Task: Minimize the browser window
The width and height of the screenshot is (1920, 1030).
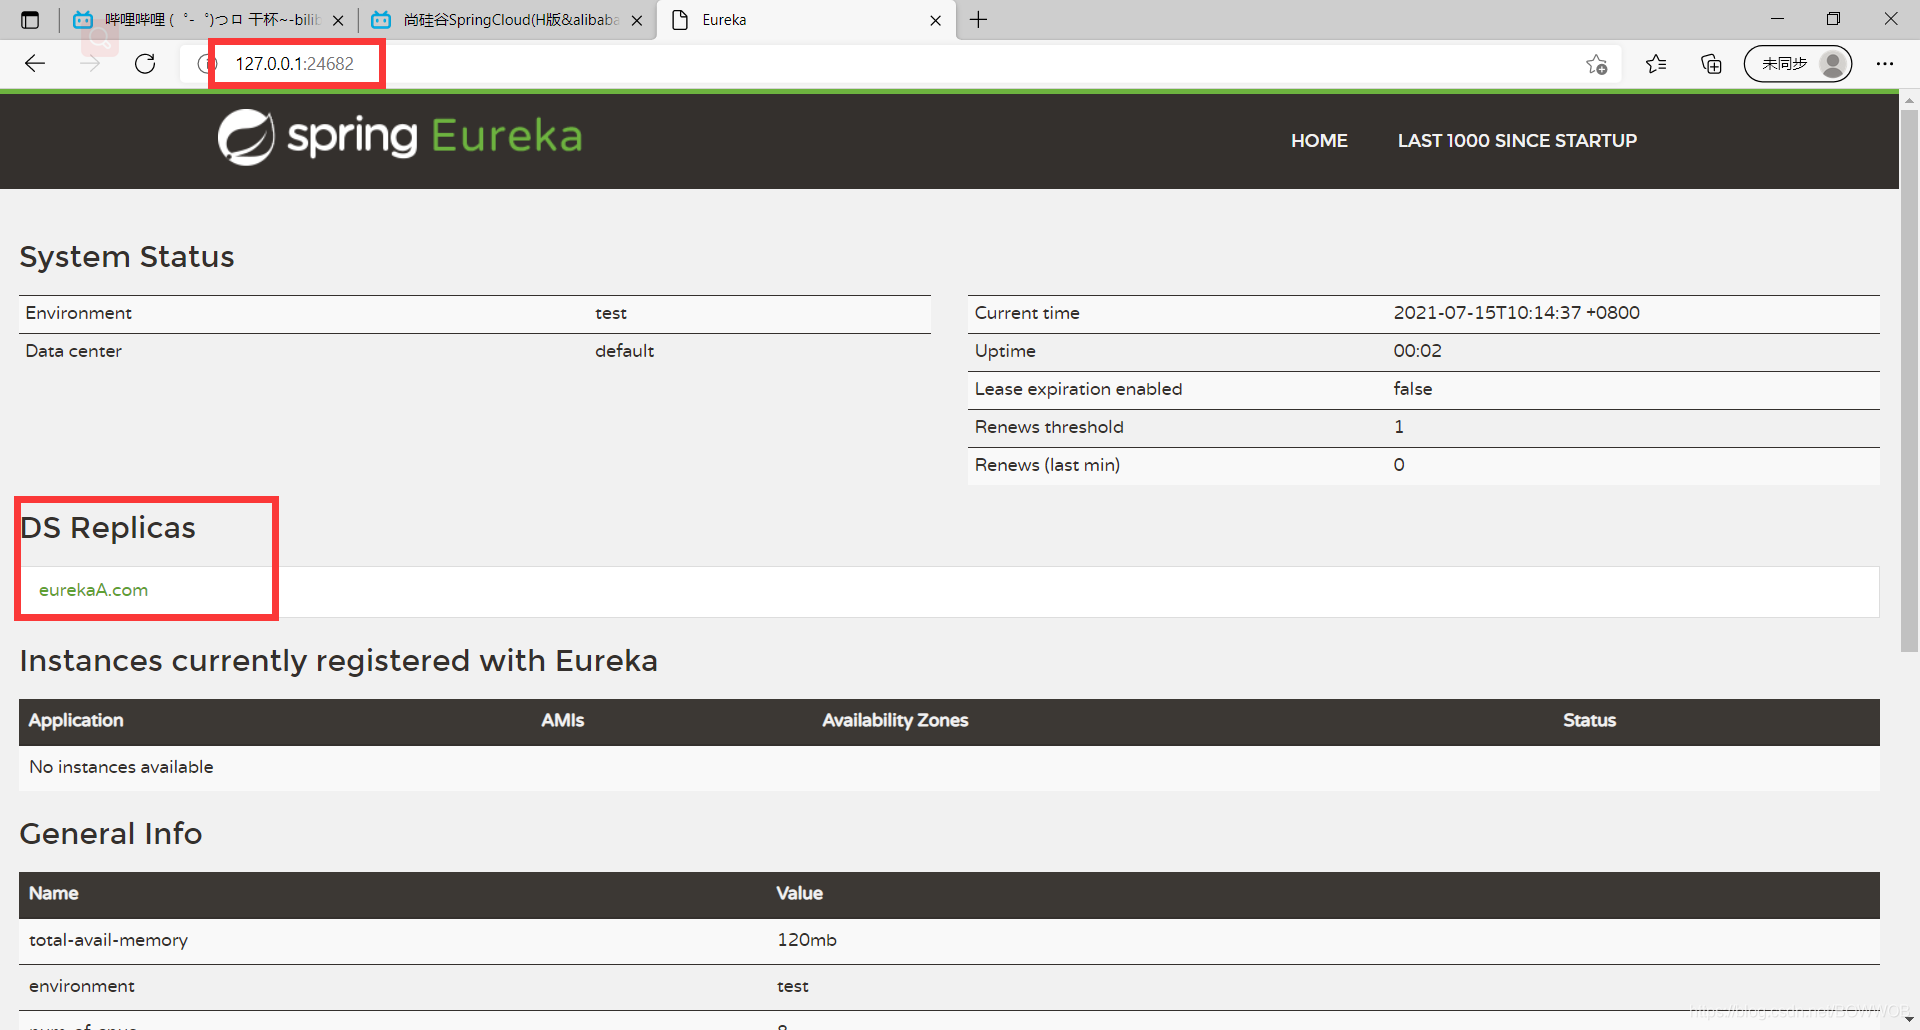Action: coord(1777,19)
